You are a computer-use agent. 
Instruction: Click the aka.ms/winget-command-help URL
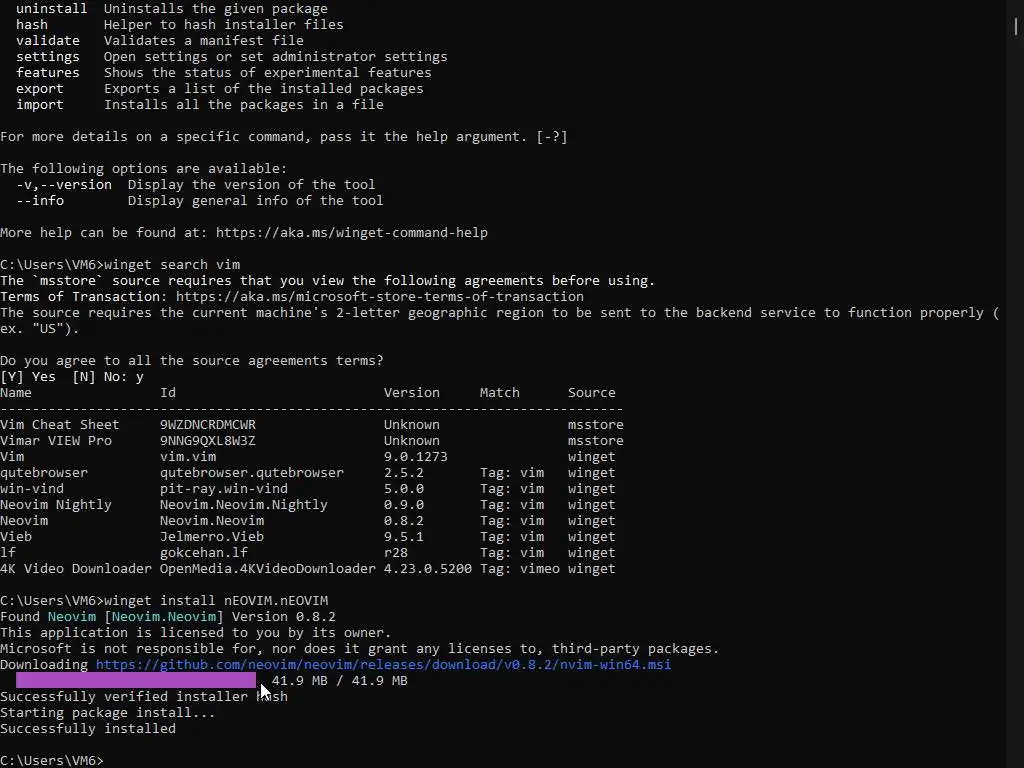351,232
